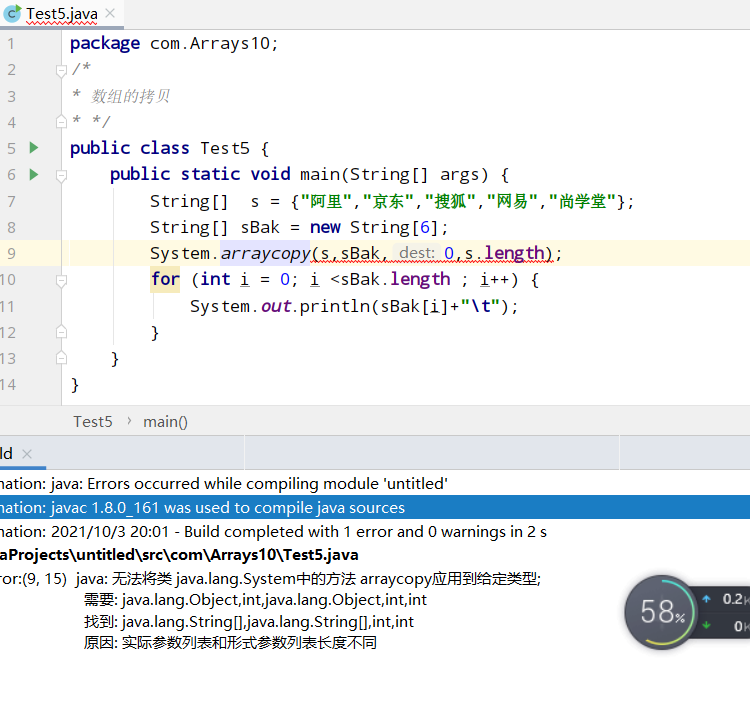This screenshot has width=750, height=712.
Task: Click the comment text 数组的拷贝
Action: point(131,96)
